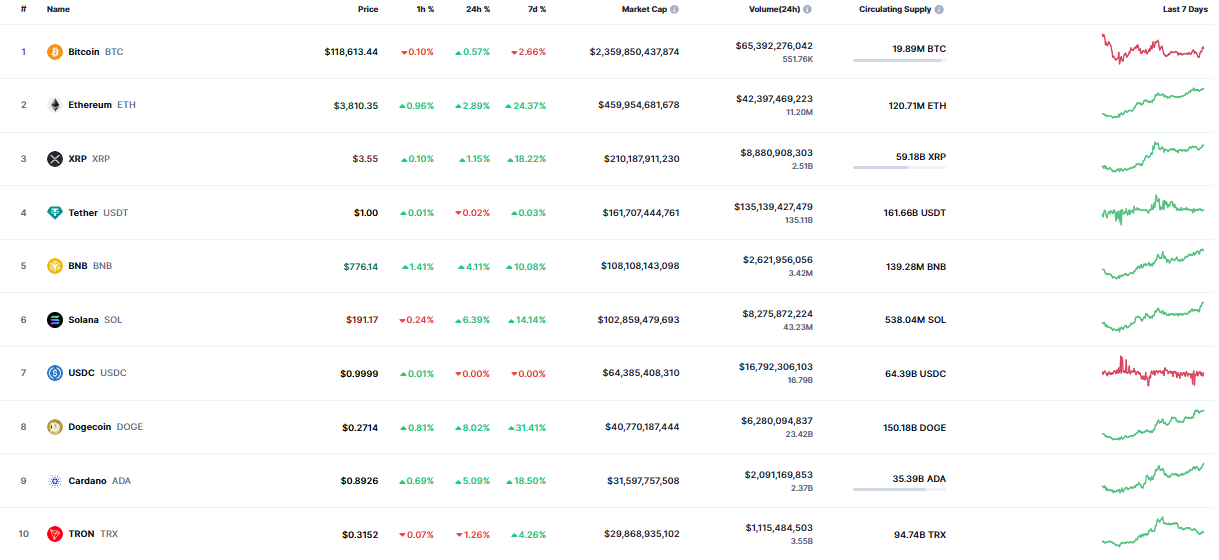This screenshot has height=560, width=1219.
Task: Sort by Circulating Supply column header
Action: coord(894,9)
